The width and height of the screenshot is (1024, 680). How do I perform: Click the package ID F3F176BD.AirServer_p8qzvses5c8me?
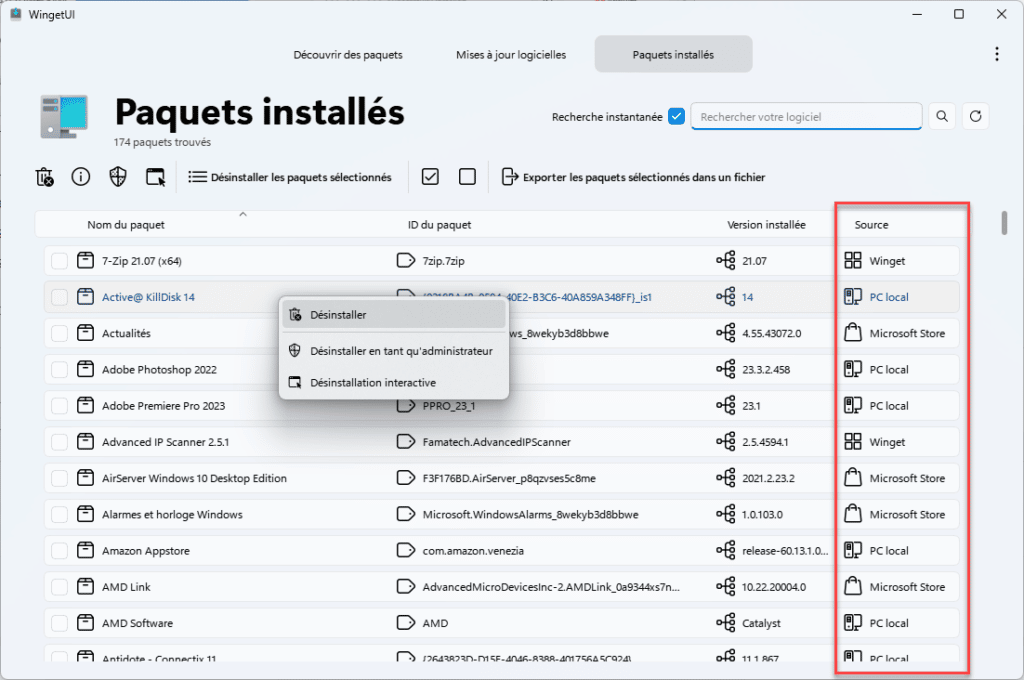509,478
